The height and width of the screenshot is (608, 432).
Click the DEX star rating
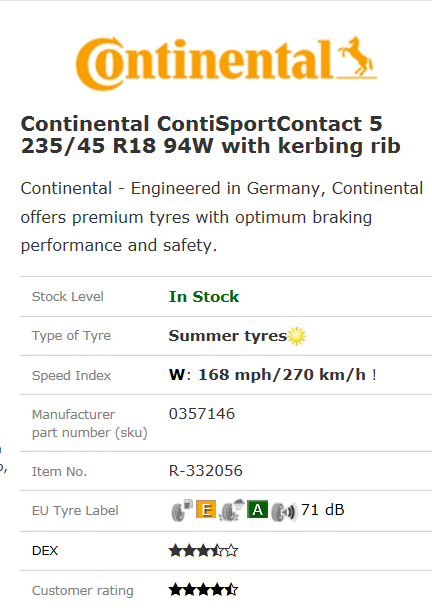point(203,551)
